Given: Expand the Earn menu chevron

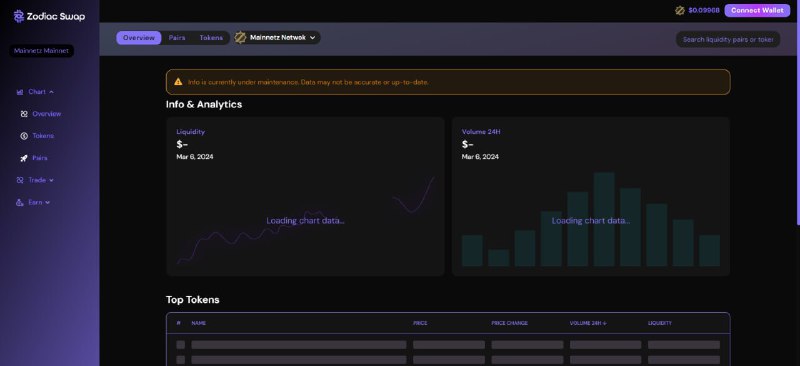Looking at the screenshot, I should tap(48, 203).
